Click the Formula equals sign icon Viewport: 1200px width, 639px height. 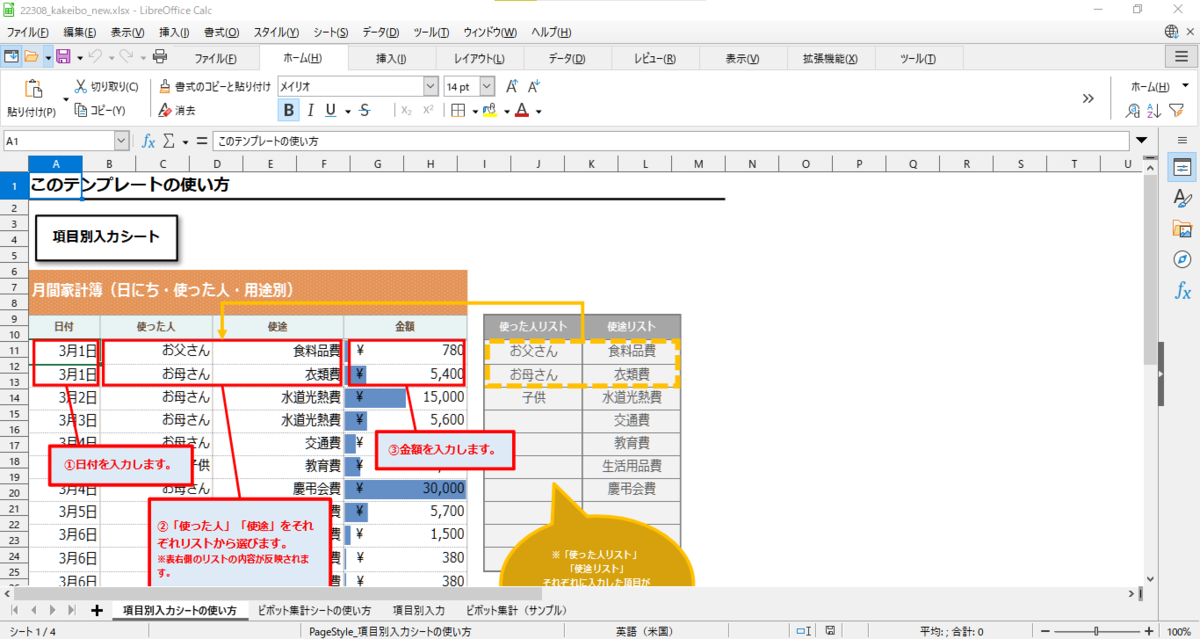click(x=202, y=141)
